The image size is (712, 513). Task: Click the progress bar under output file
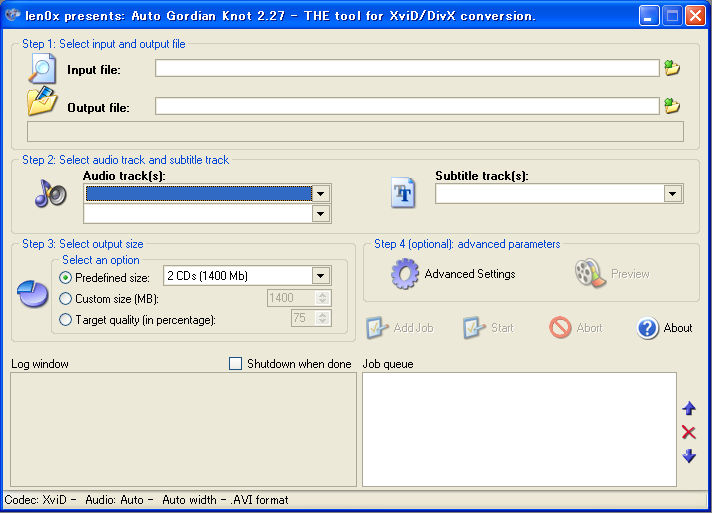(x=355, y=131)
